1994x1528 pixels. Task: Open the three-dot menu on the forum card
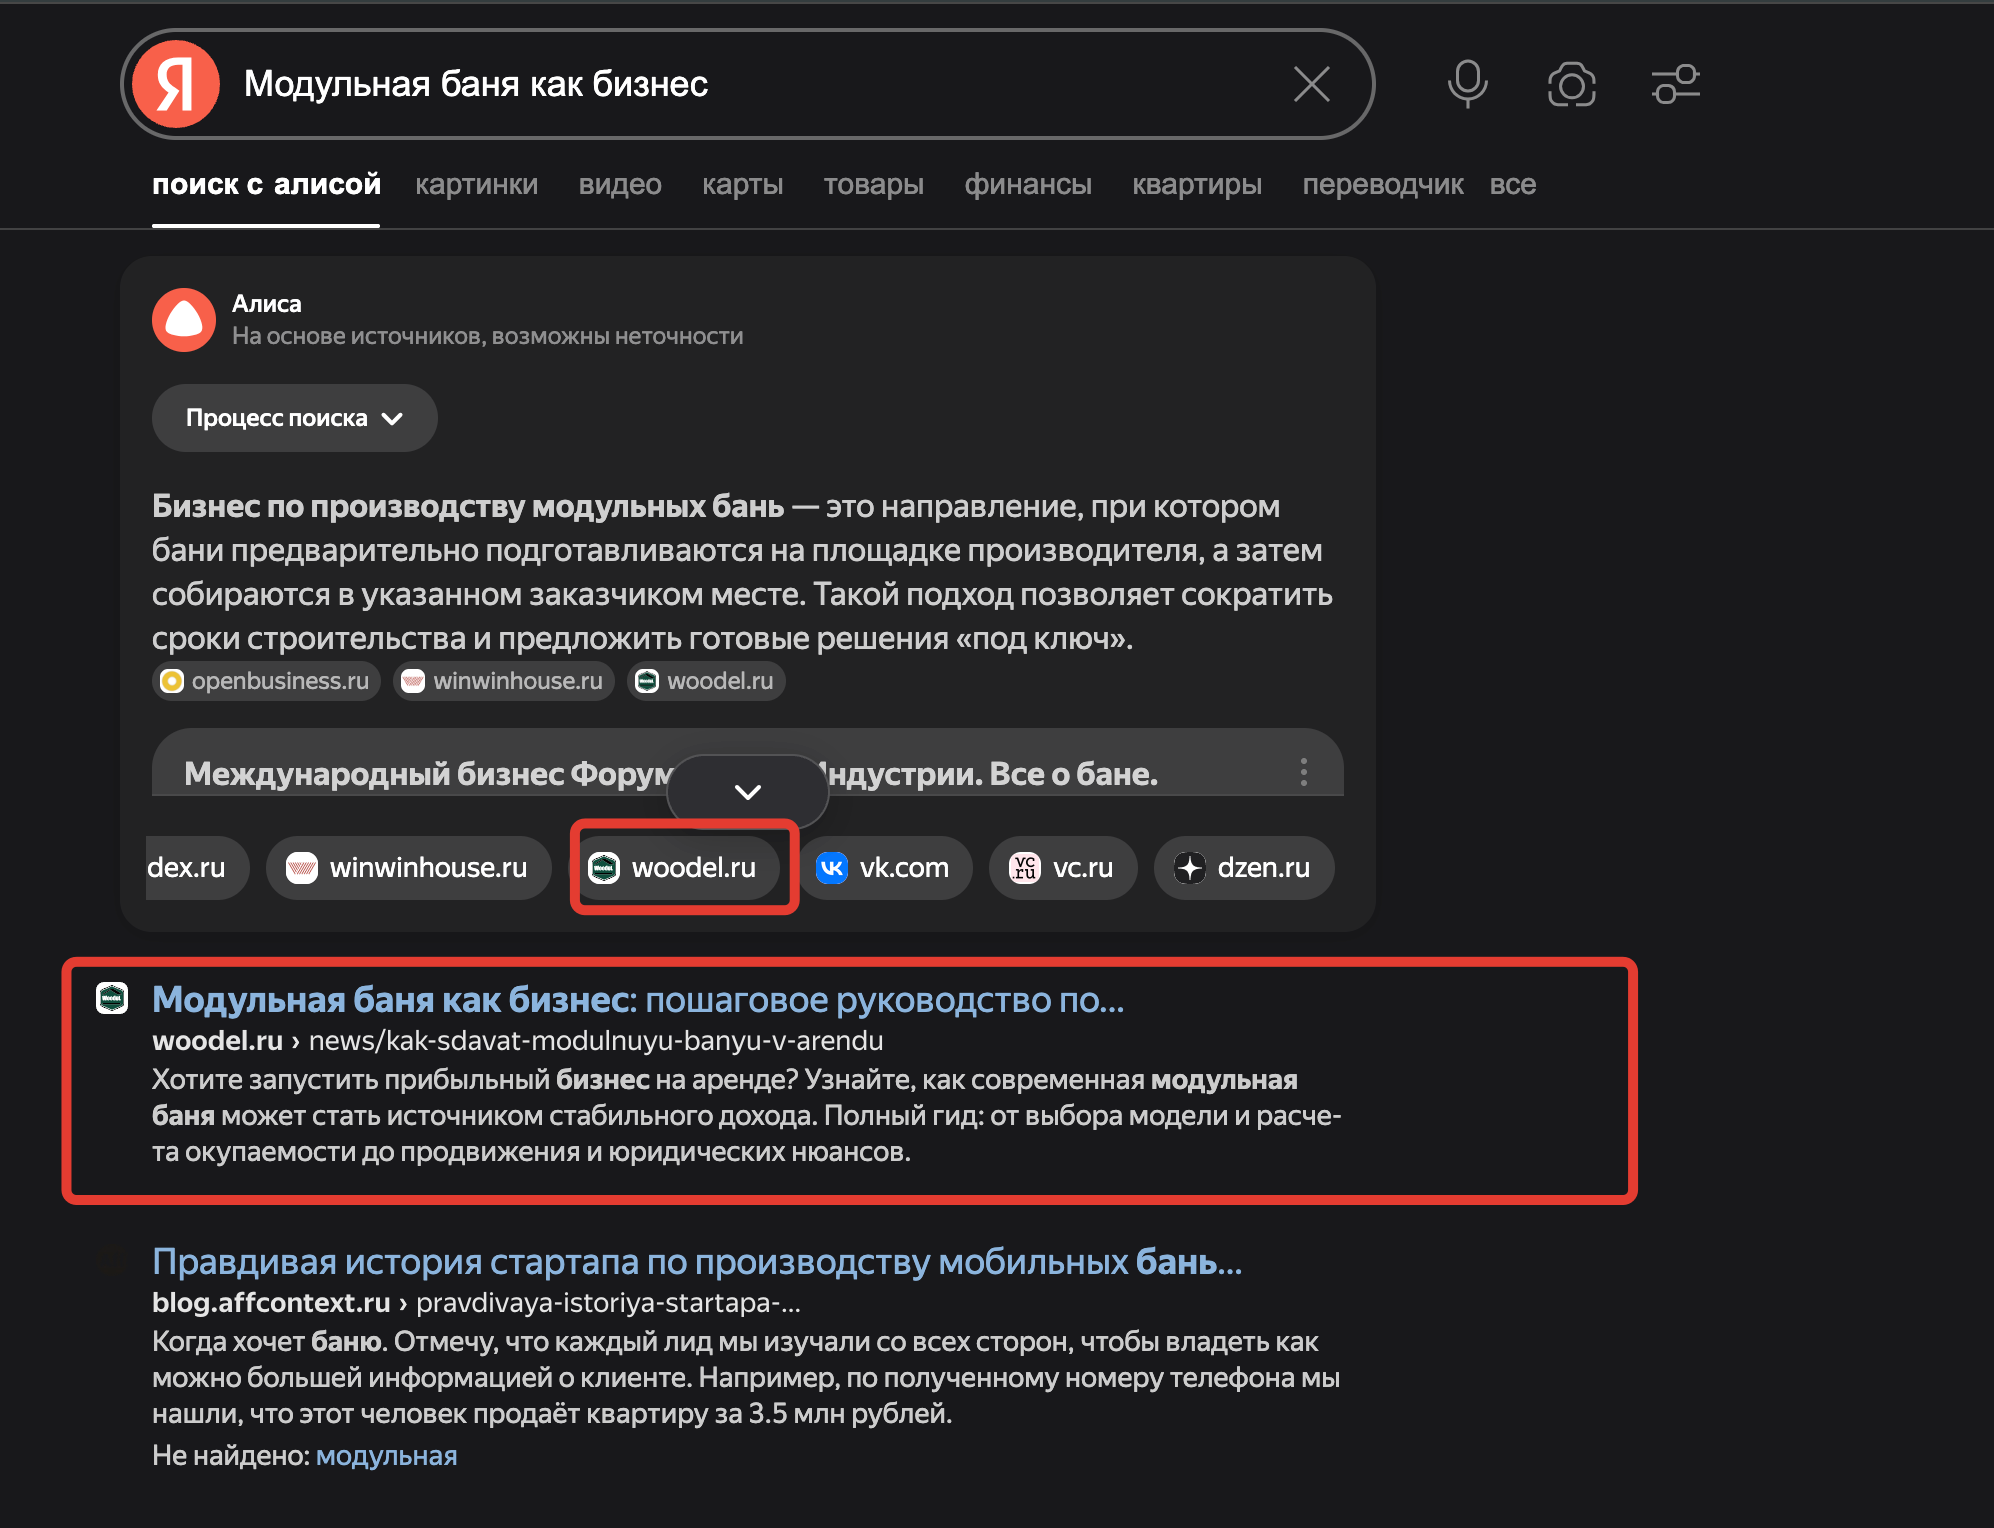pos(1303,771)
